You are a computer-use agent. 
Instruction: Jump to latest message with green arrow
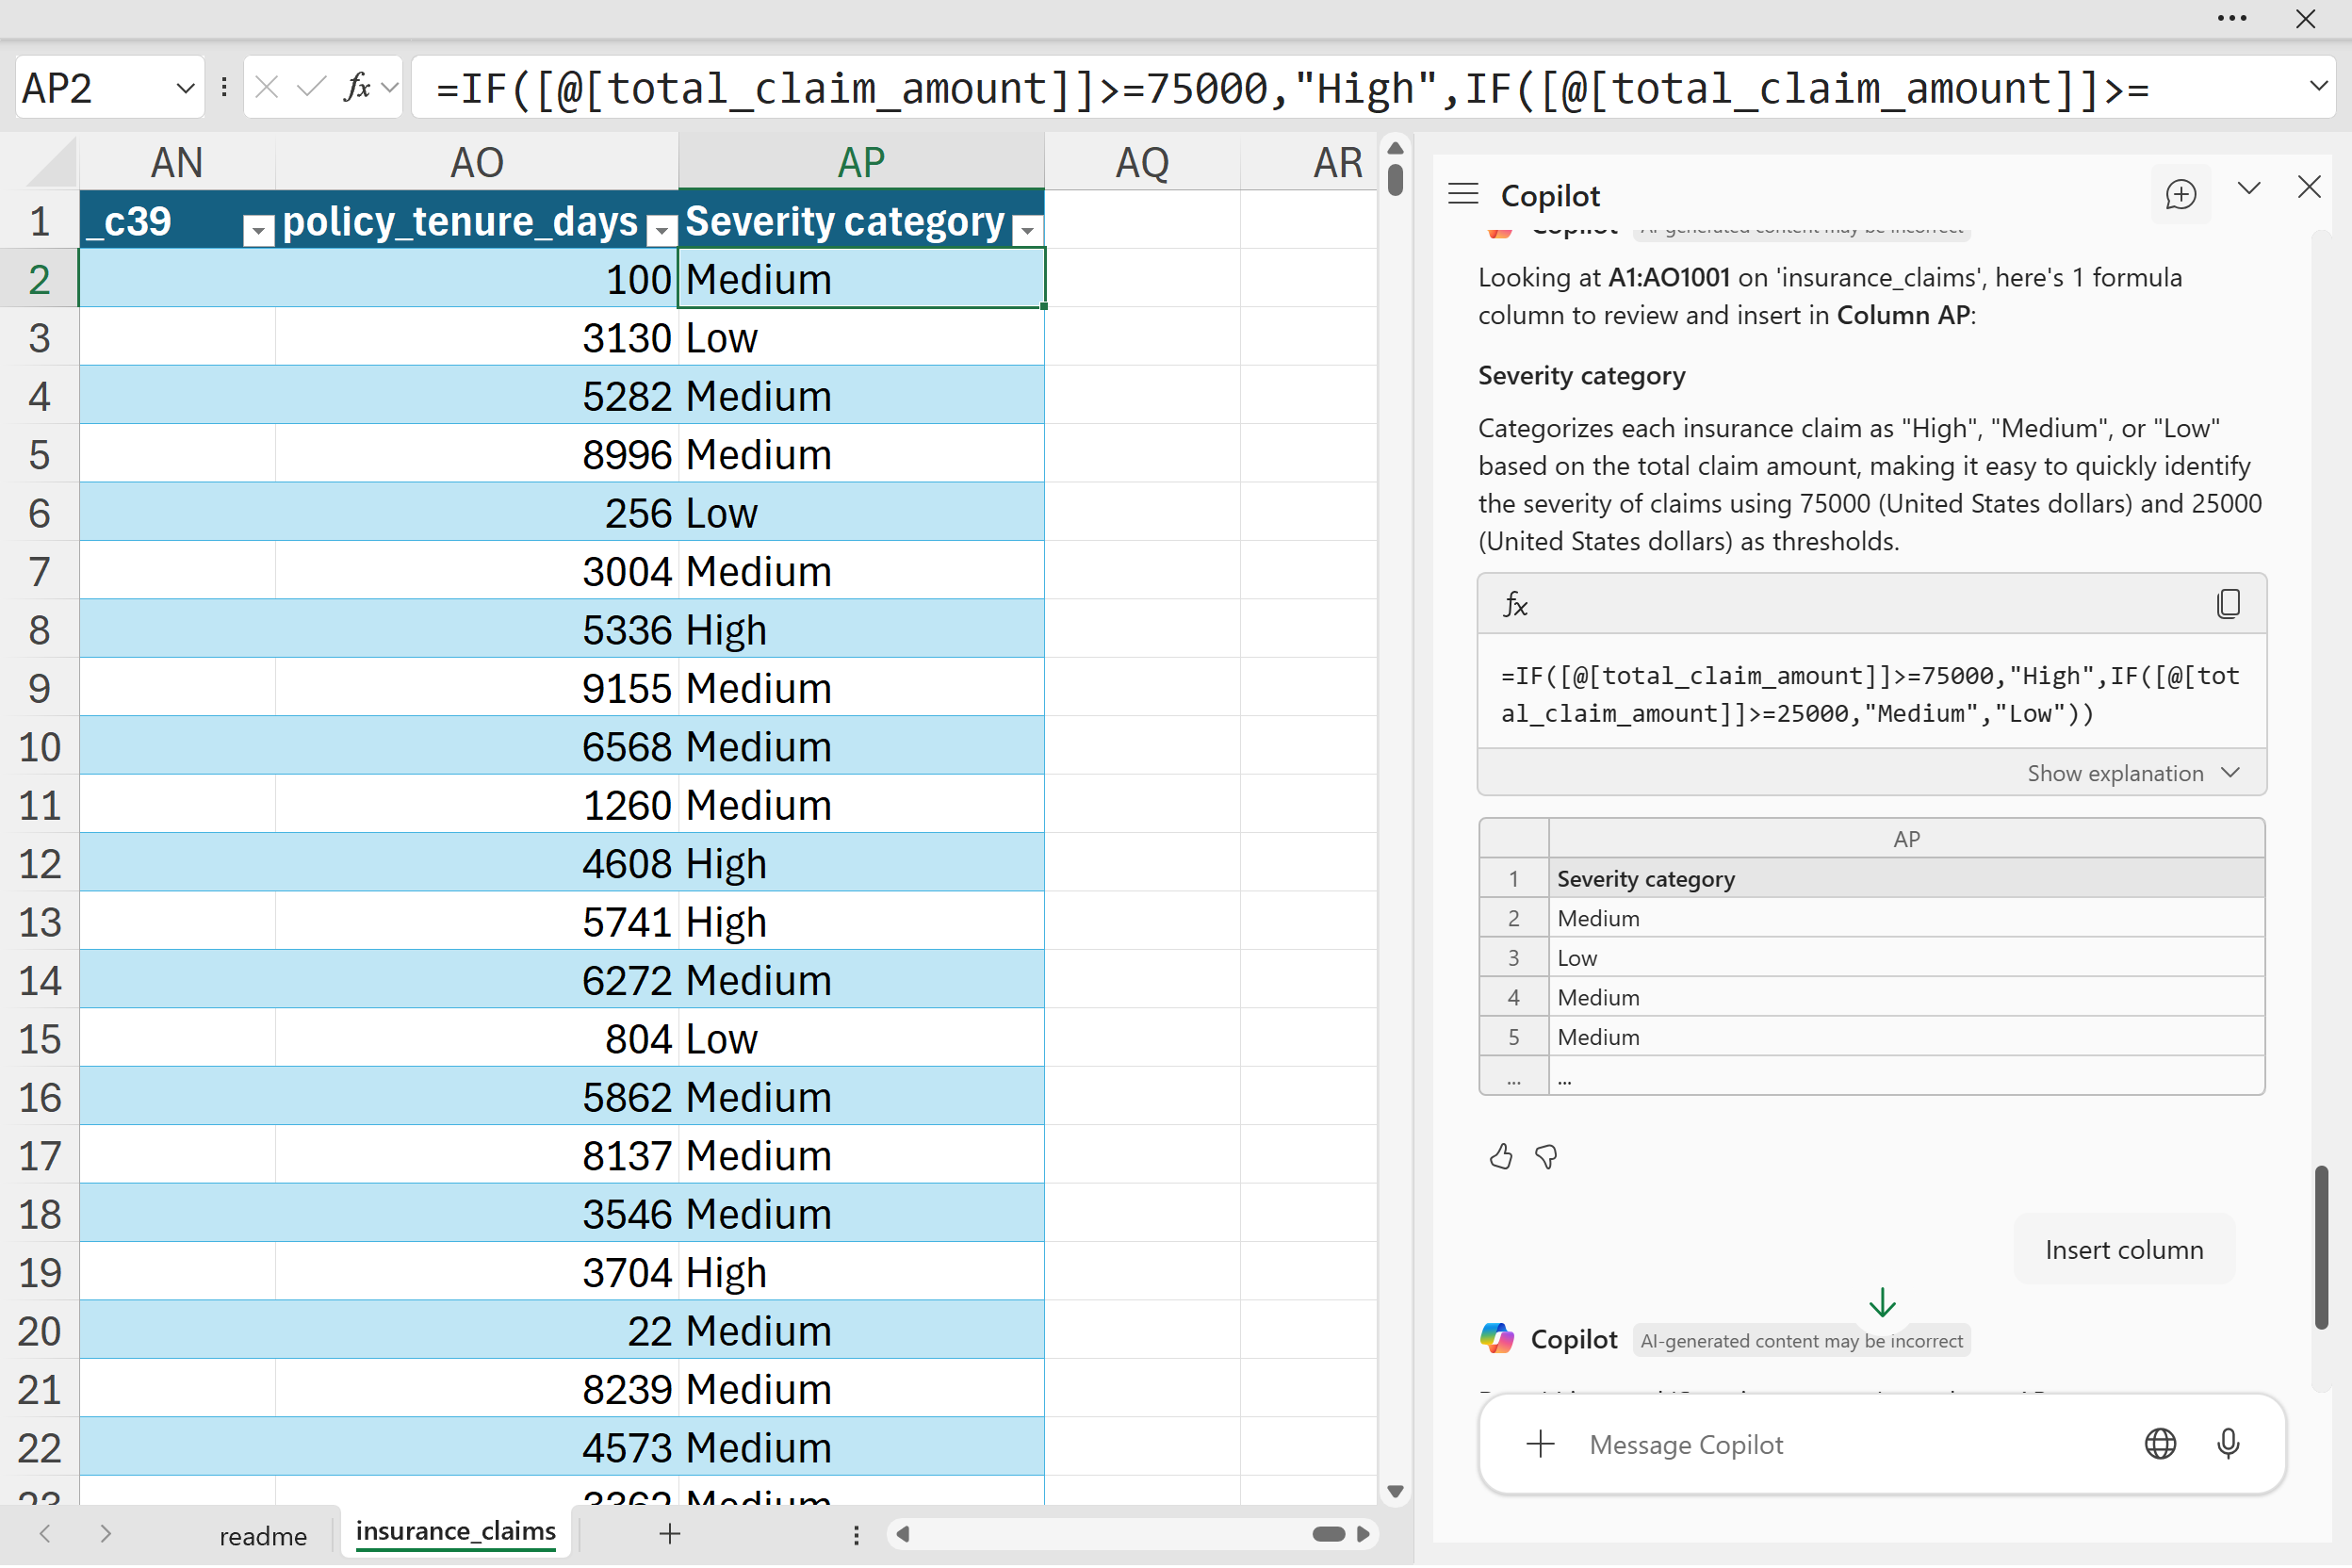pyautogui.click(x=1882, y=1302)
